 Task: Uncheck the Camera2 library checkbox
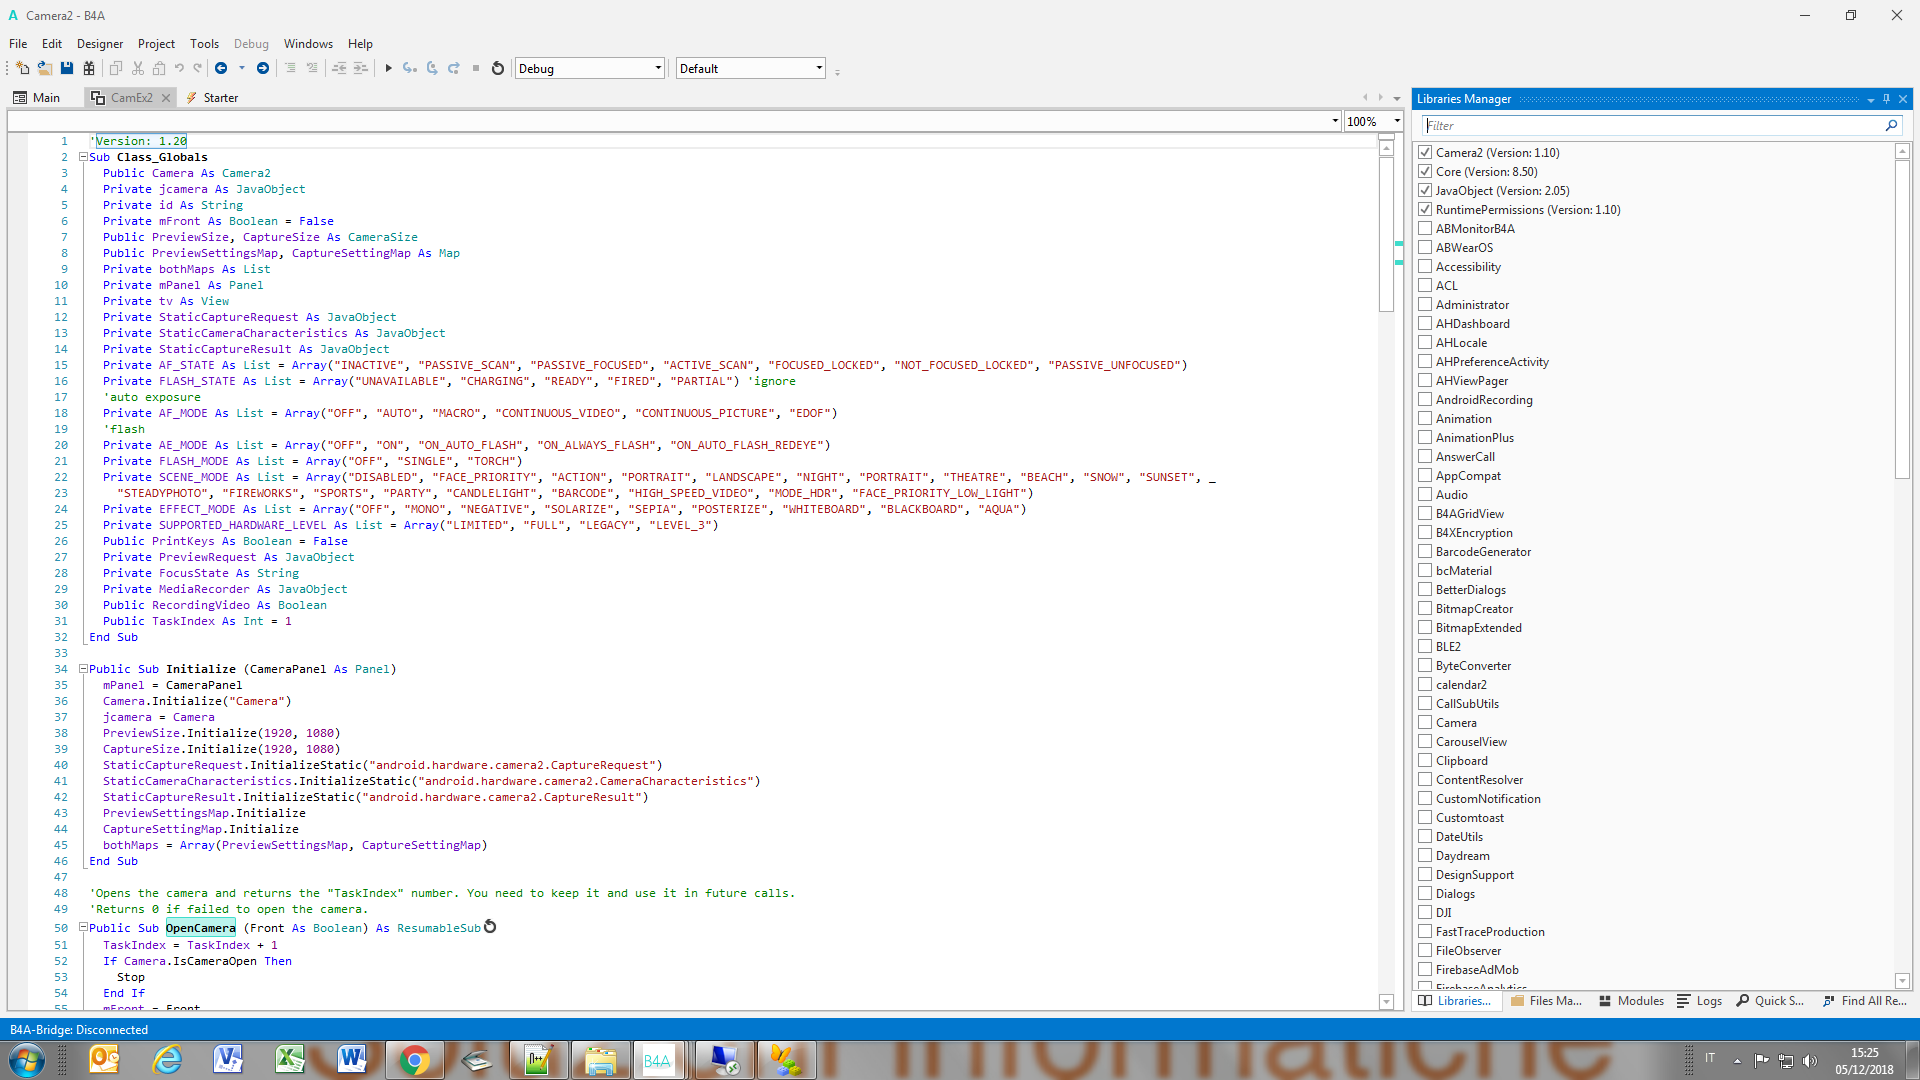[1425, 153]
